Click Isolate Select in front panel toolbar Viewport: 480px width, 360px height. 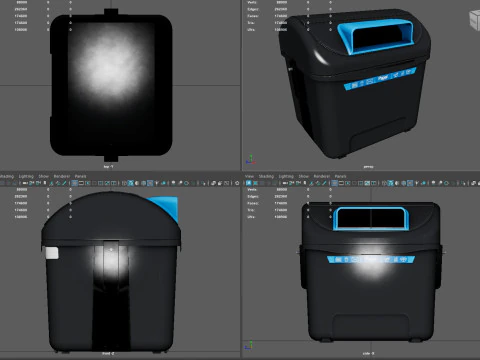203,183
